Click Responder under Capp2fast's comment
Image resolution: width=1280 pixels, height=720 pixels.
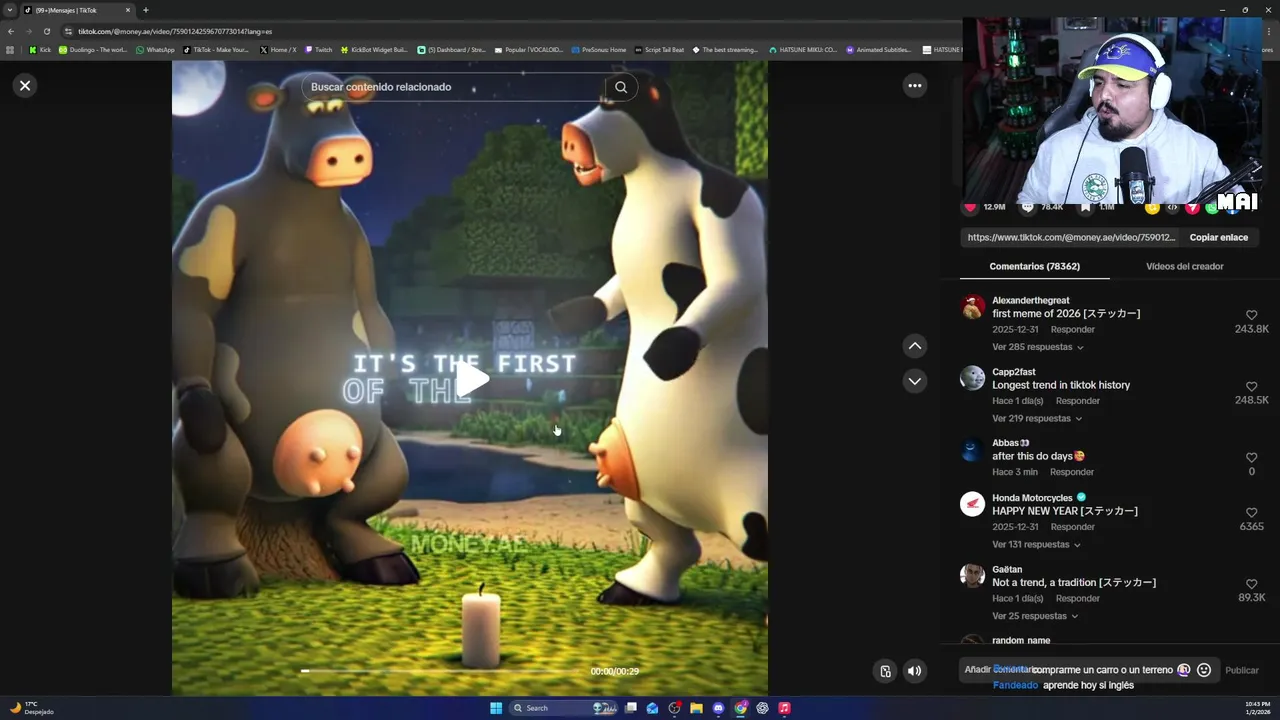[x=1078, y=401]
